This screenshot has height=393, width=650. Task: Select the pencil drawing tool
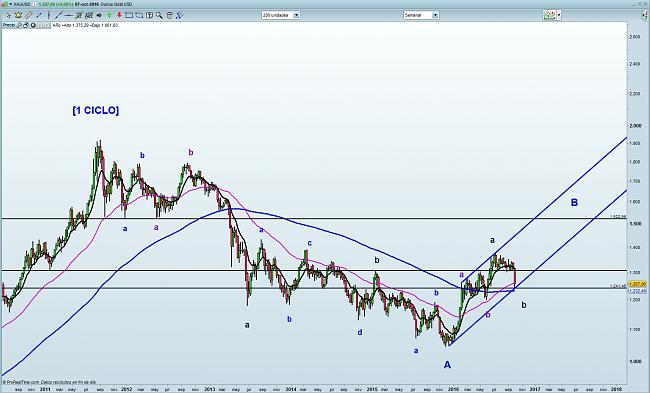(29, 15)
